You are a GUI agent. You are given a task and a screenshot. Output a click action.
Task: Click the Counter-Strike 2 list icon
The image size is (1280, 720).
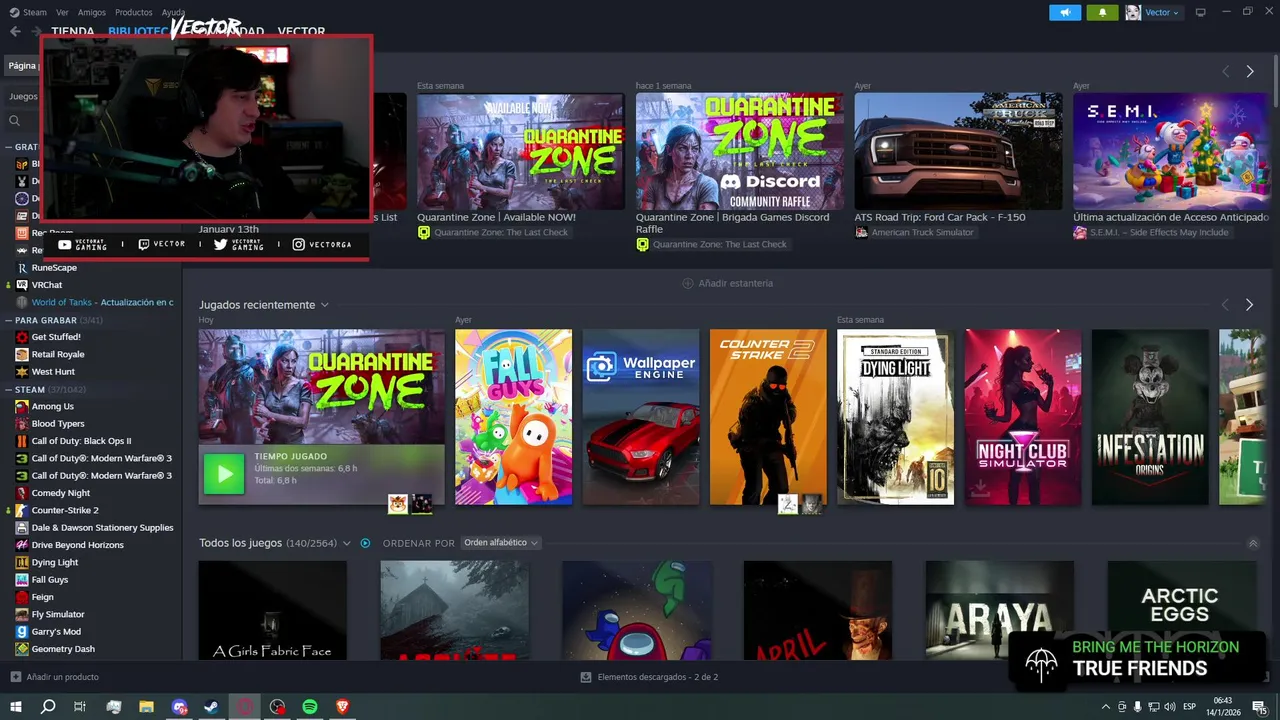pyautogui.click(x=22, y=510)
